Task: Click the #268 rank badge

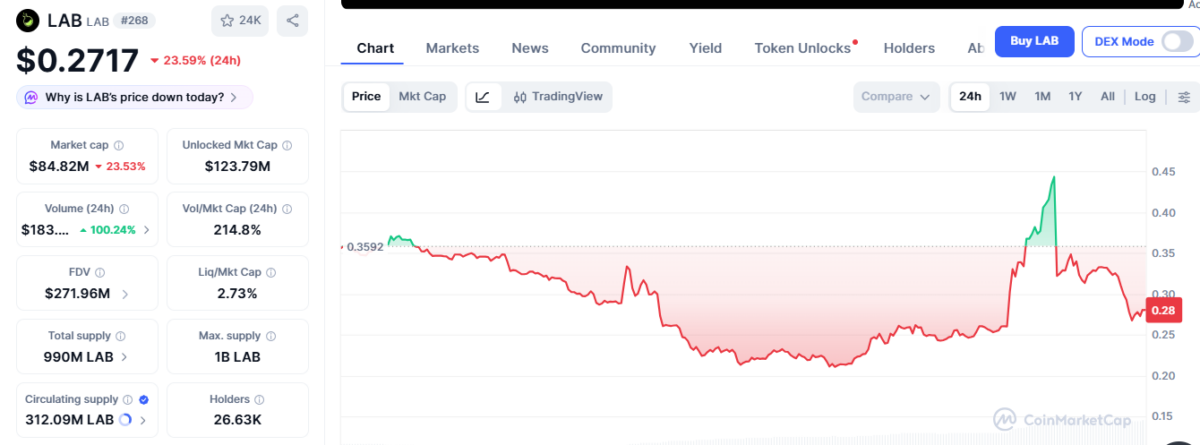Action: click(135, 20)
